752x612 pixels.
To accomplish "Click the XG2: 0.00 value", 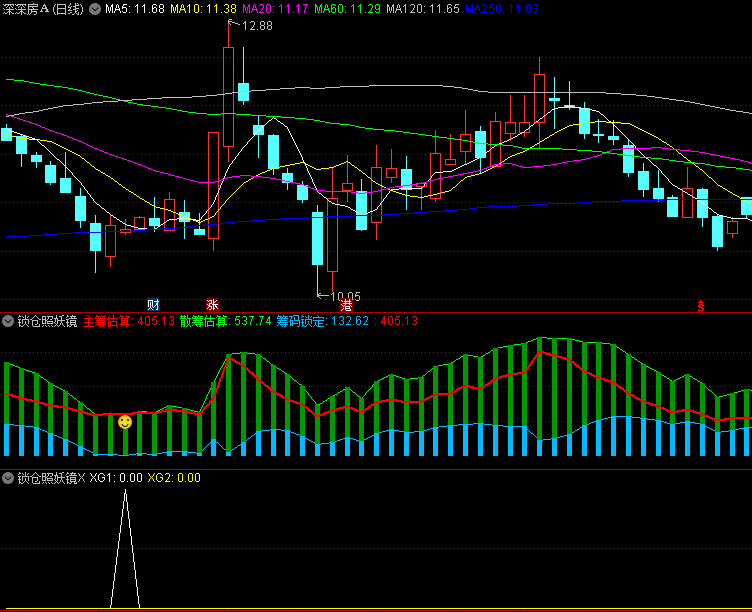I will coord(174,478).
